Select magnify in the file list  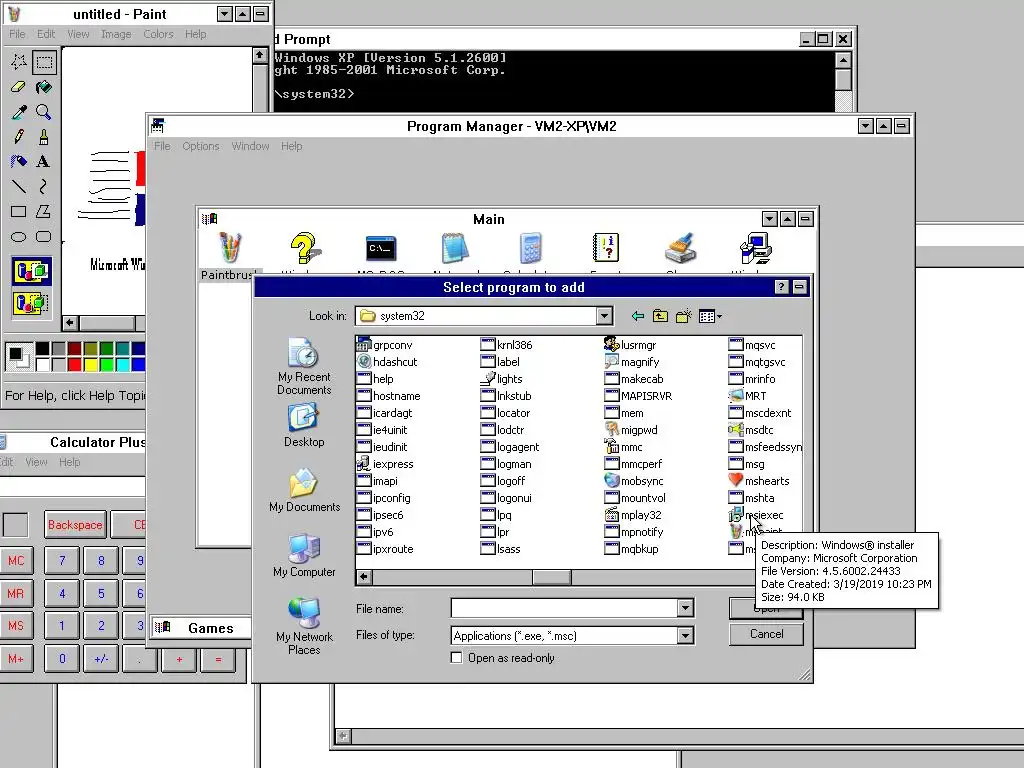(x=632, y=362)
